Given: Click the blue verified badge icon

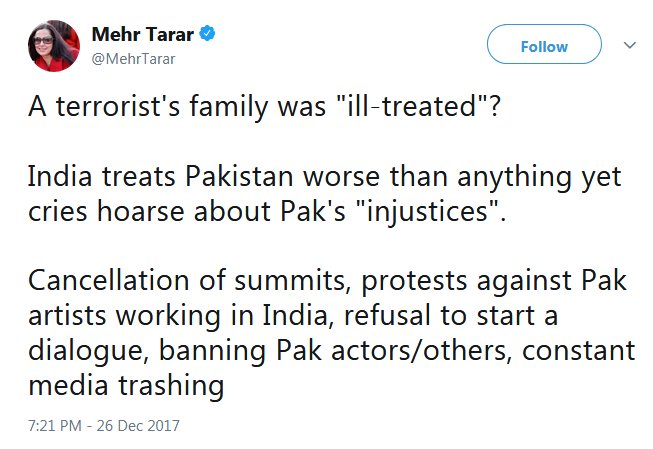Looking at the screenshot, I should click(x=207, y=35).
